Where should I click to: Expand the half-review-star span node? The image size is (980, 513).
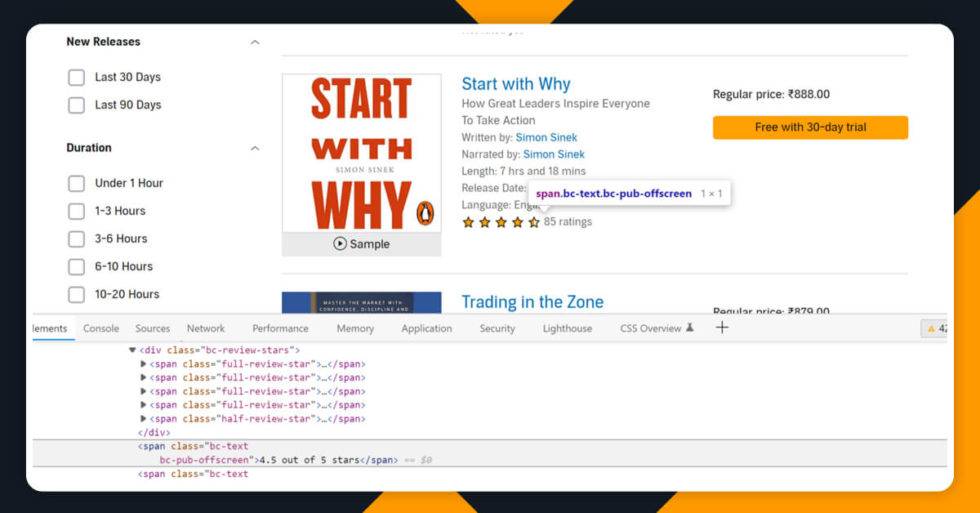pyautogui.click(x=143, y=419)
